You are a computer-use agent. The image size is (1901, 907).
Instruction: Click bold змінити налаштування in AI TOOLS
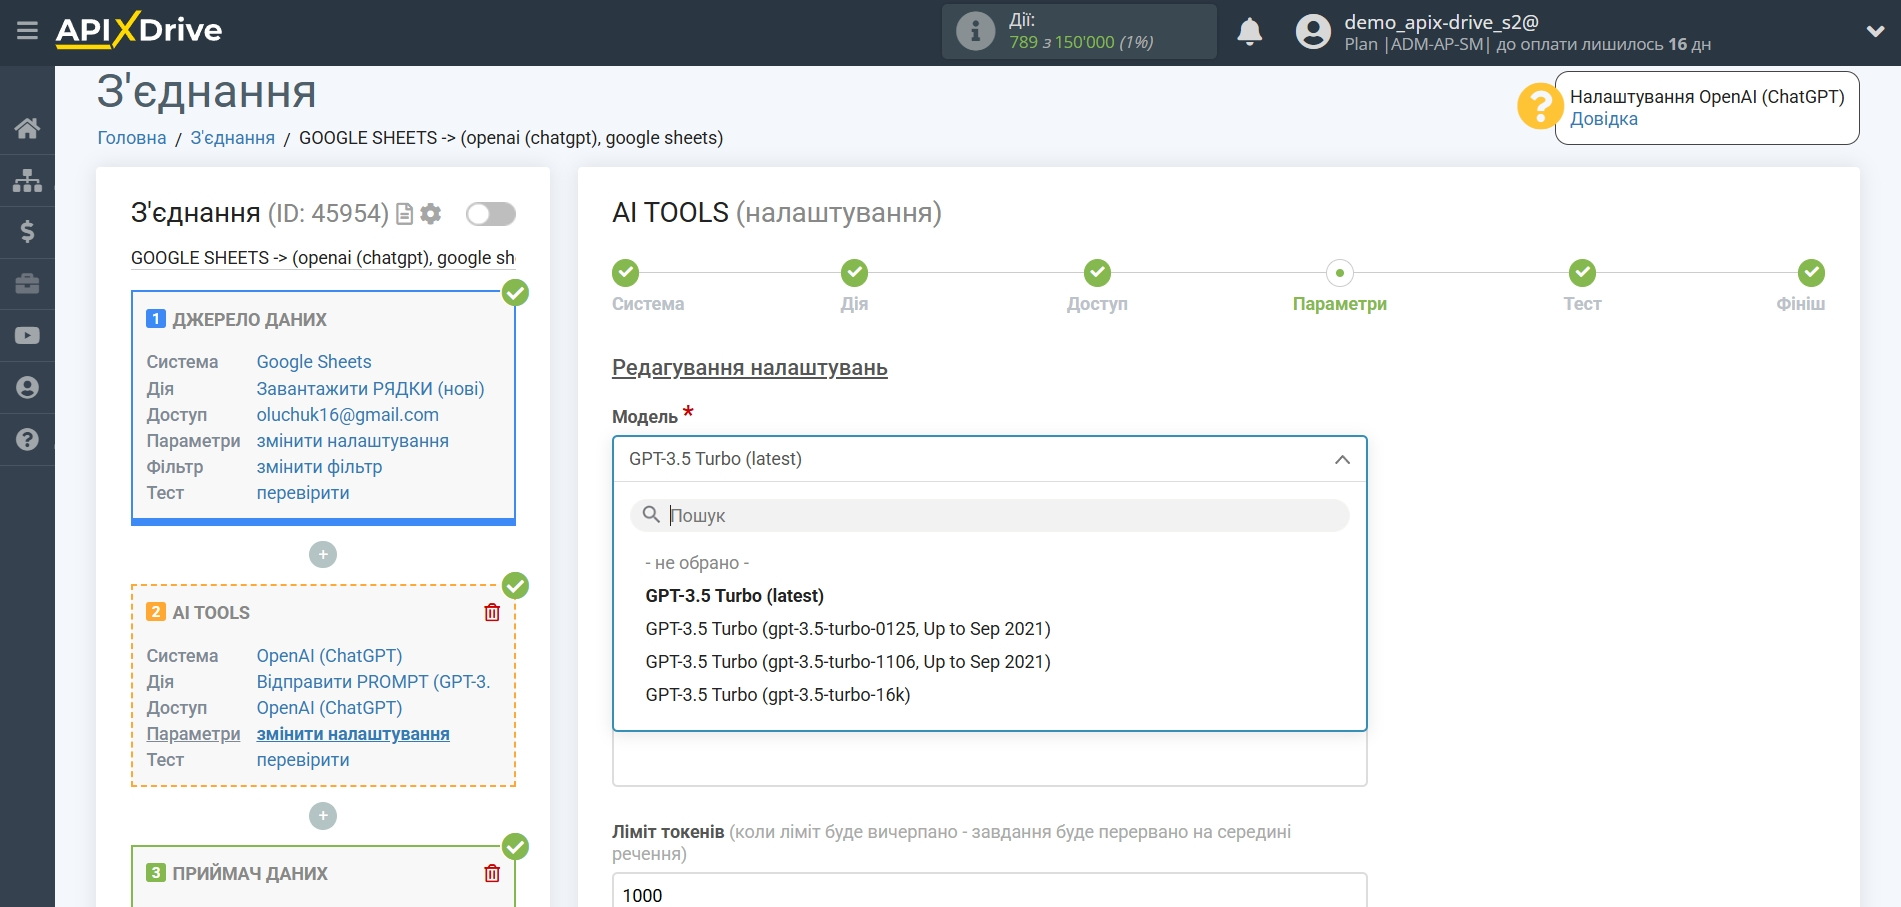click(x=353, y=734)
